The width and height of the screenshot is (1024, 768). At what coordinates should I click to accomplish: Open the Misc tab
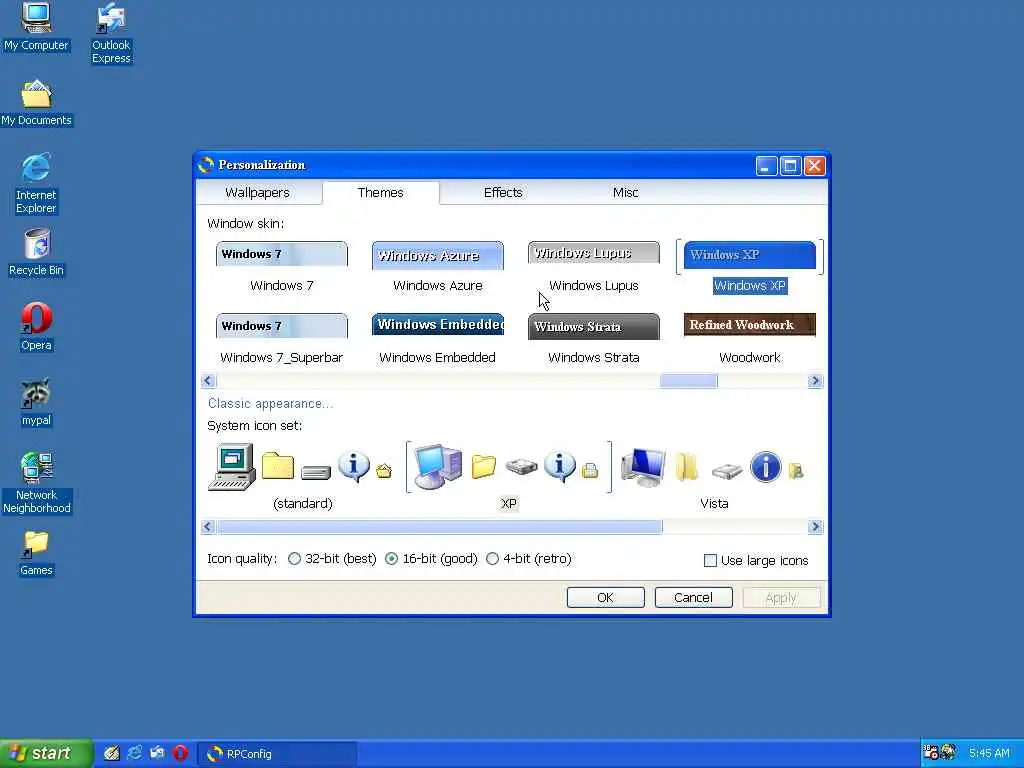coord(625,193)
